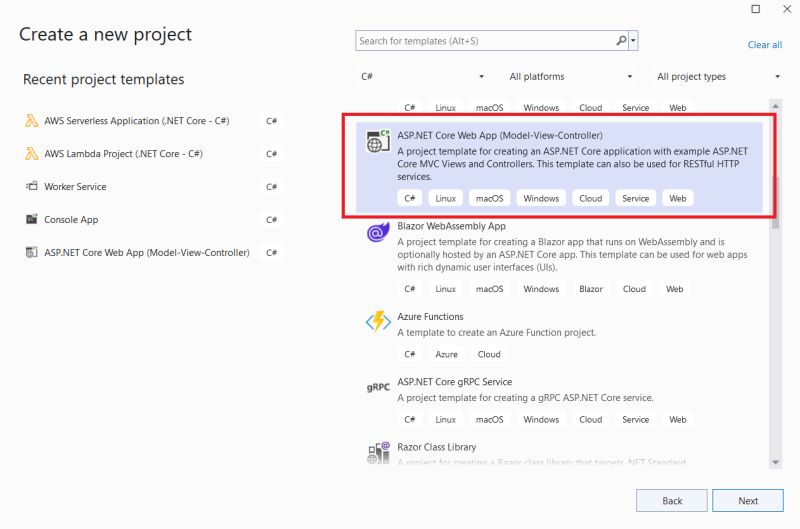Viewport: 800px width, 529px height.
Task: Click scrollbar up arrow in template list
Action: pos(776,106)
